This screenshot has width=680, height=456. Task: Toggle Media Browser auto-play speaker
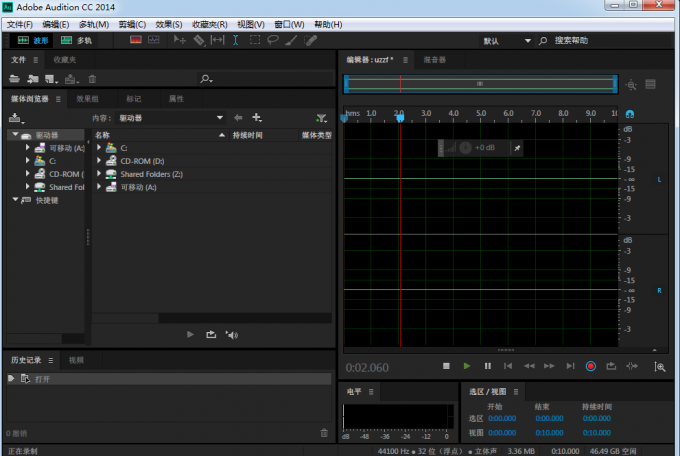[x=232, y=335]
